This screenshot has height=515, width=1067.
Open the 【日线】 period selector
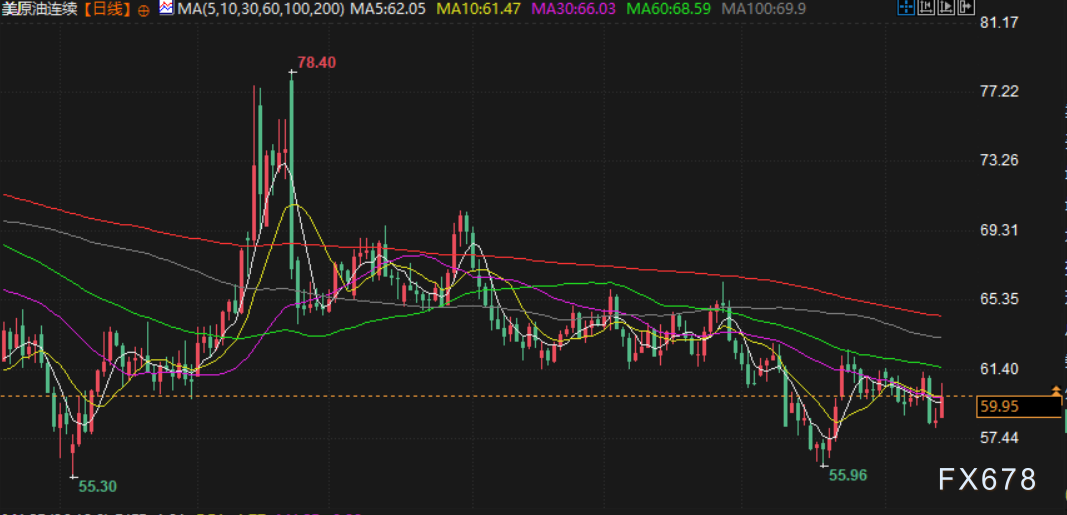tap(106, 10)
